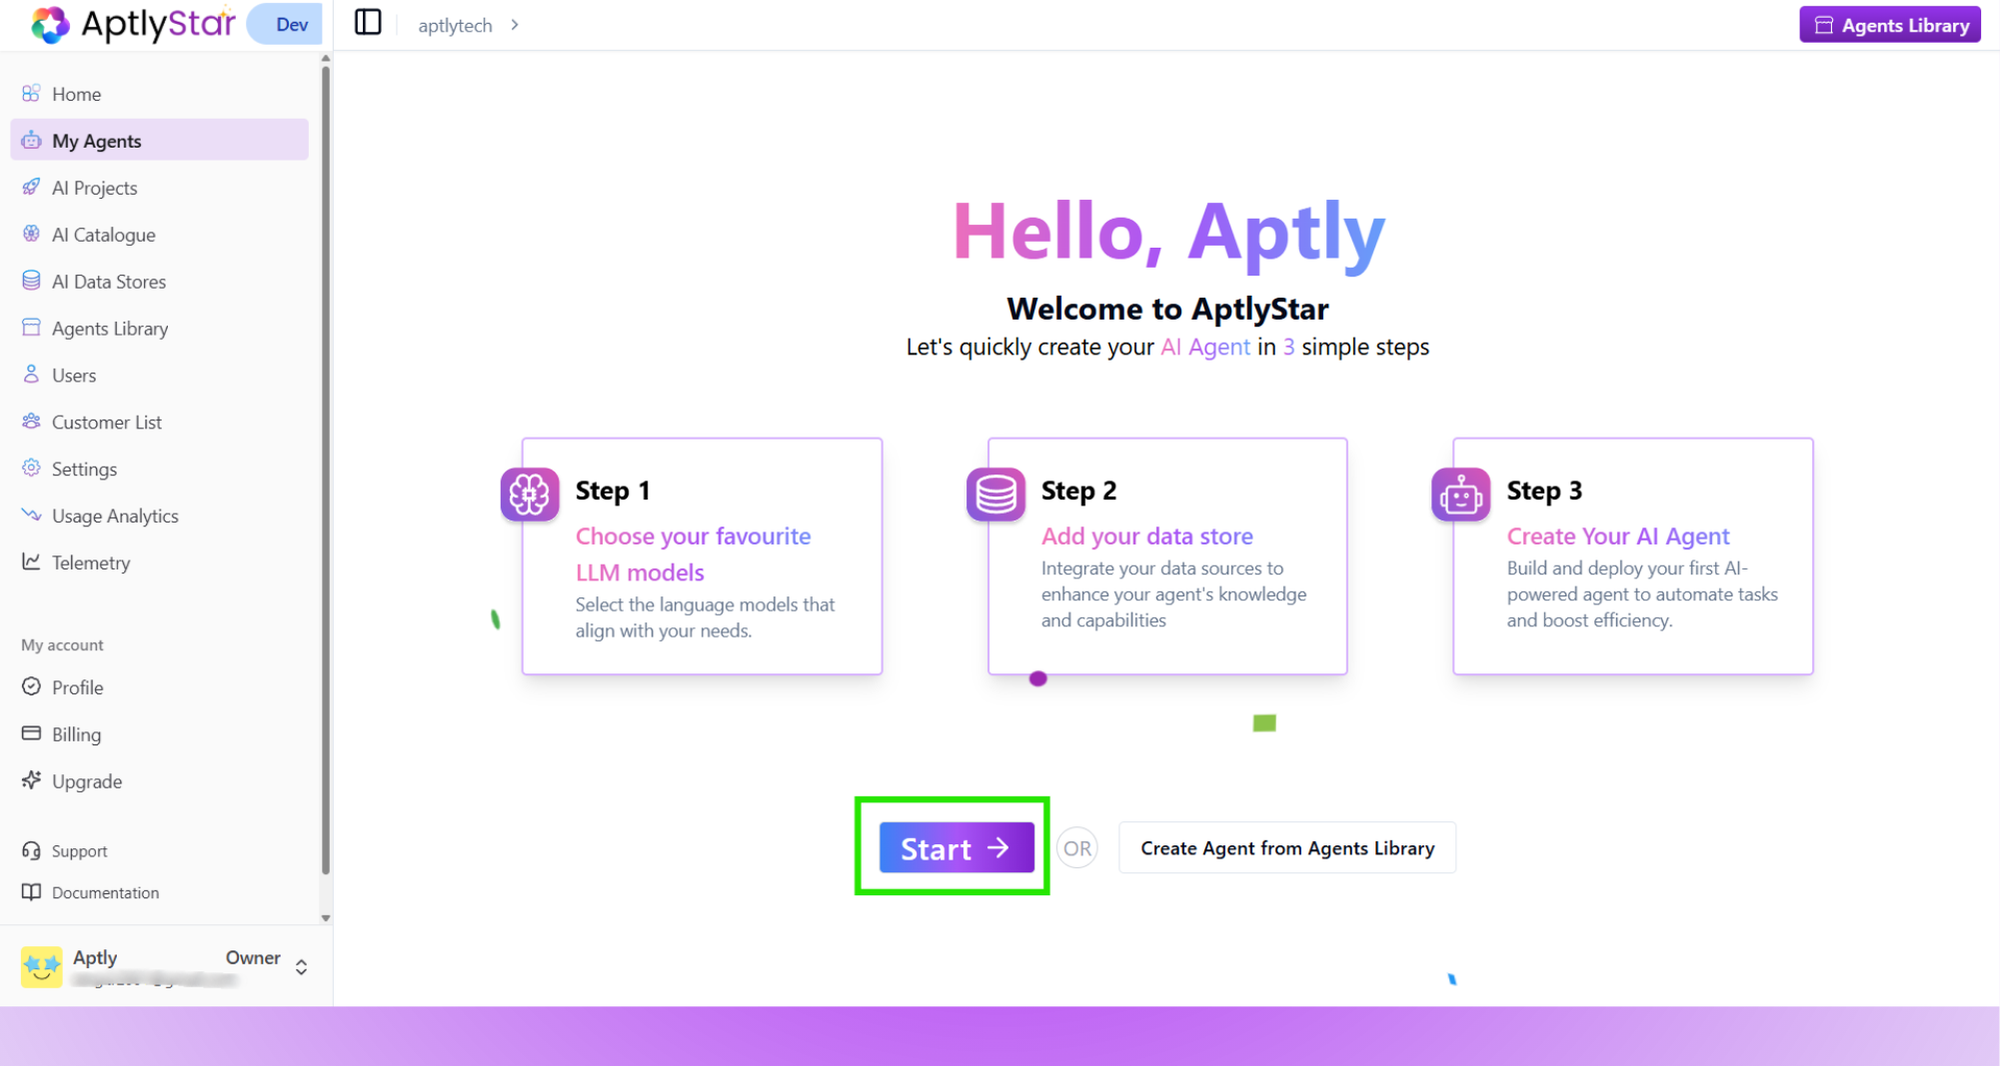
Task: Open AI Projects via its rocket icon
Action: pyautogui.click(x=32, y=187)
